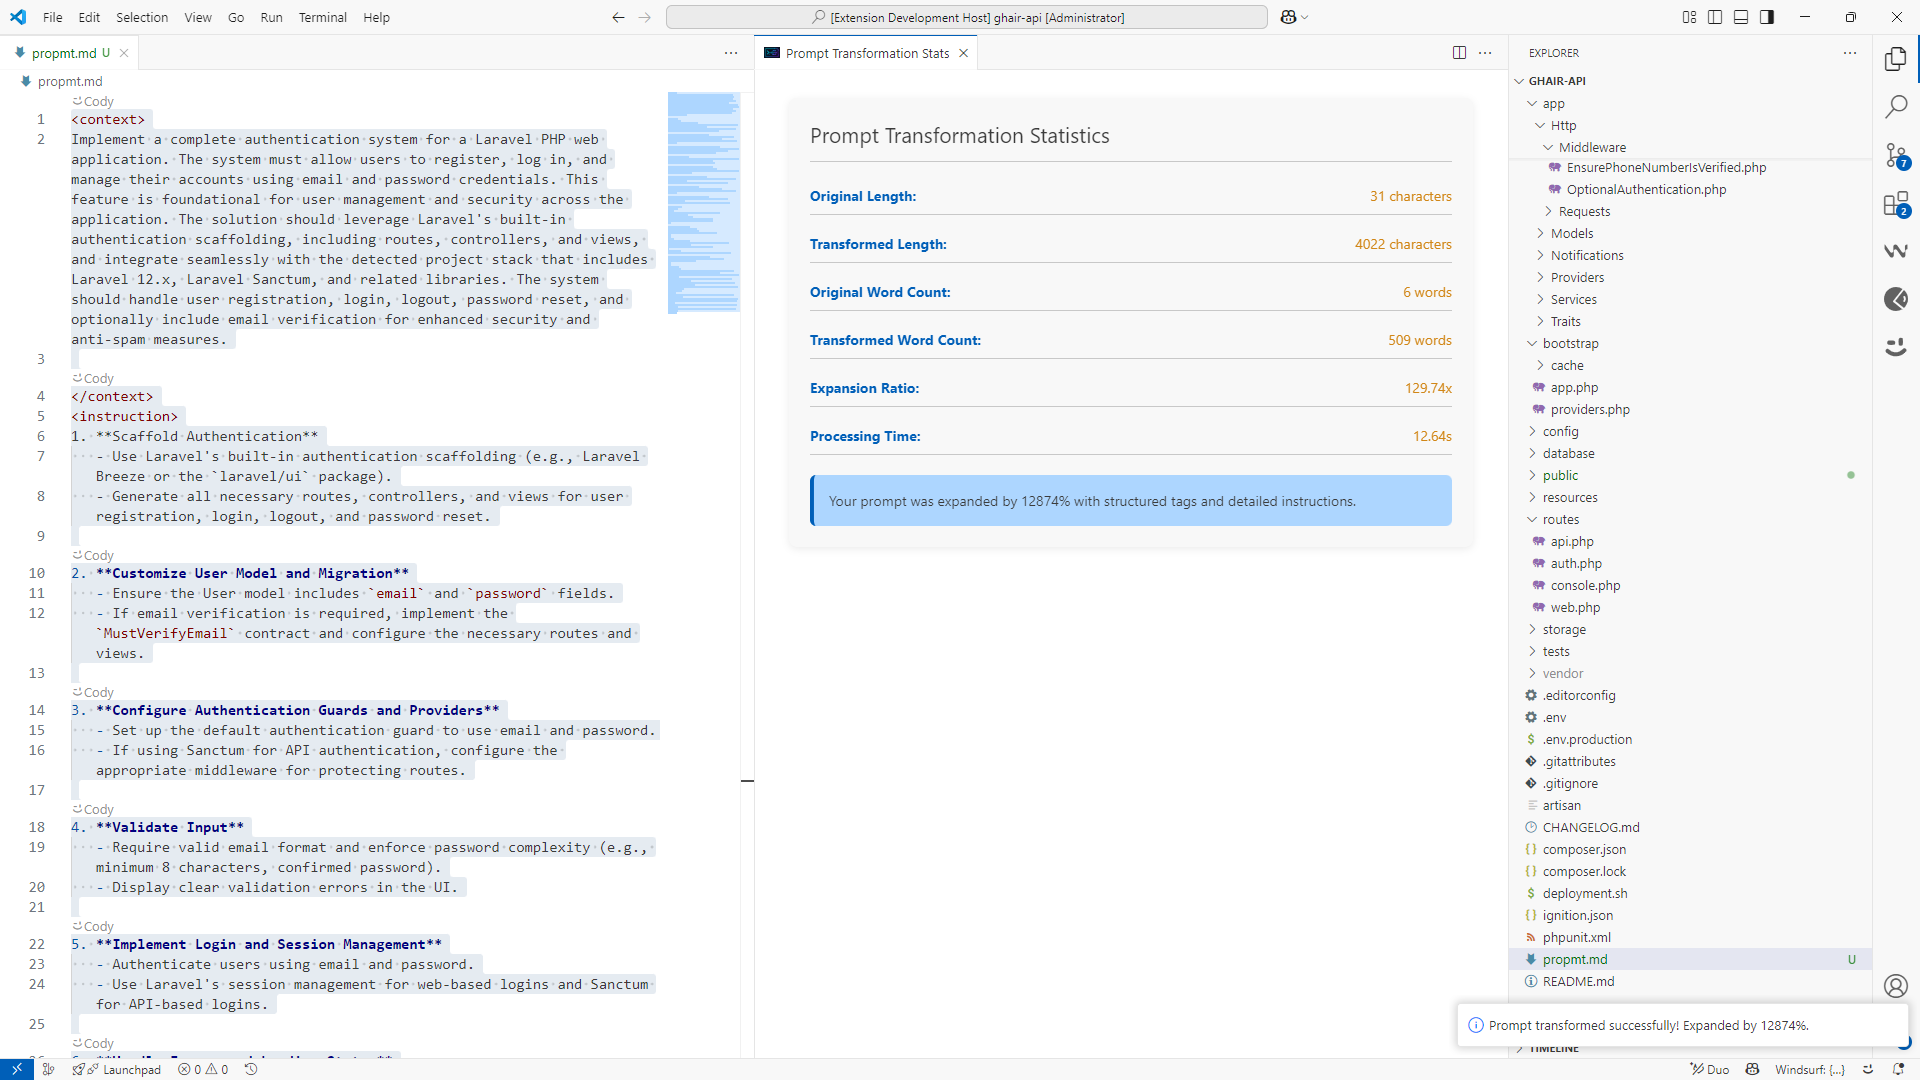
Task: Toggle the panel layout button
Action: (1741, 17)
